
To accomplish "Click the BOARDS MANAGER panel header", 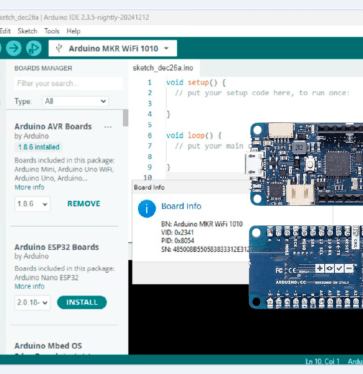I will pyautogui.click(x=43, y=68).
